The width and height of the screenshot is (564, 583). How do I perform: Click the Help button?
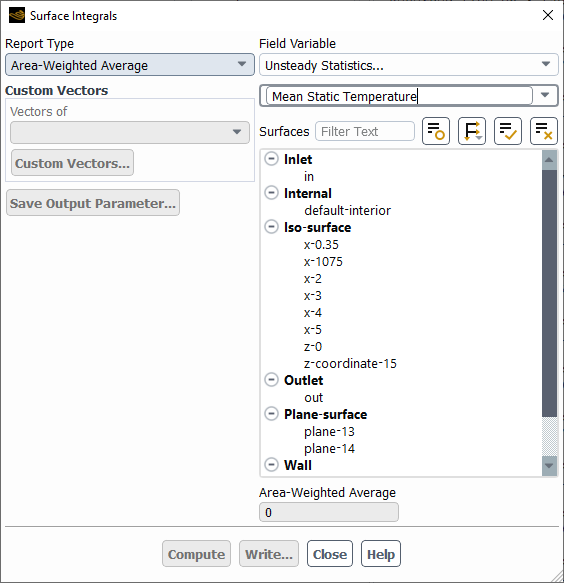point(381,554)
